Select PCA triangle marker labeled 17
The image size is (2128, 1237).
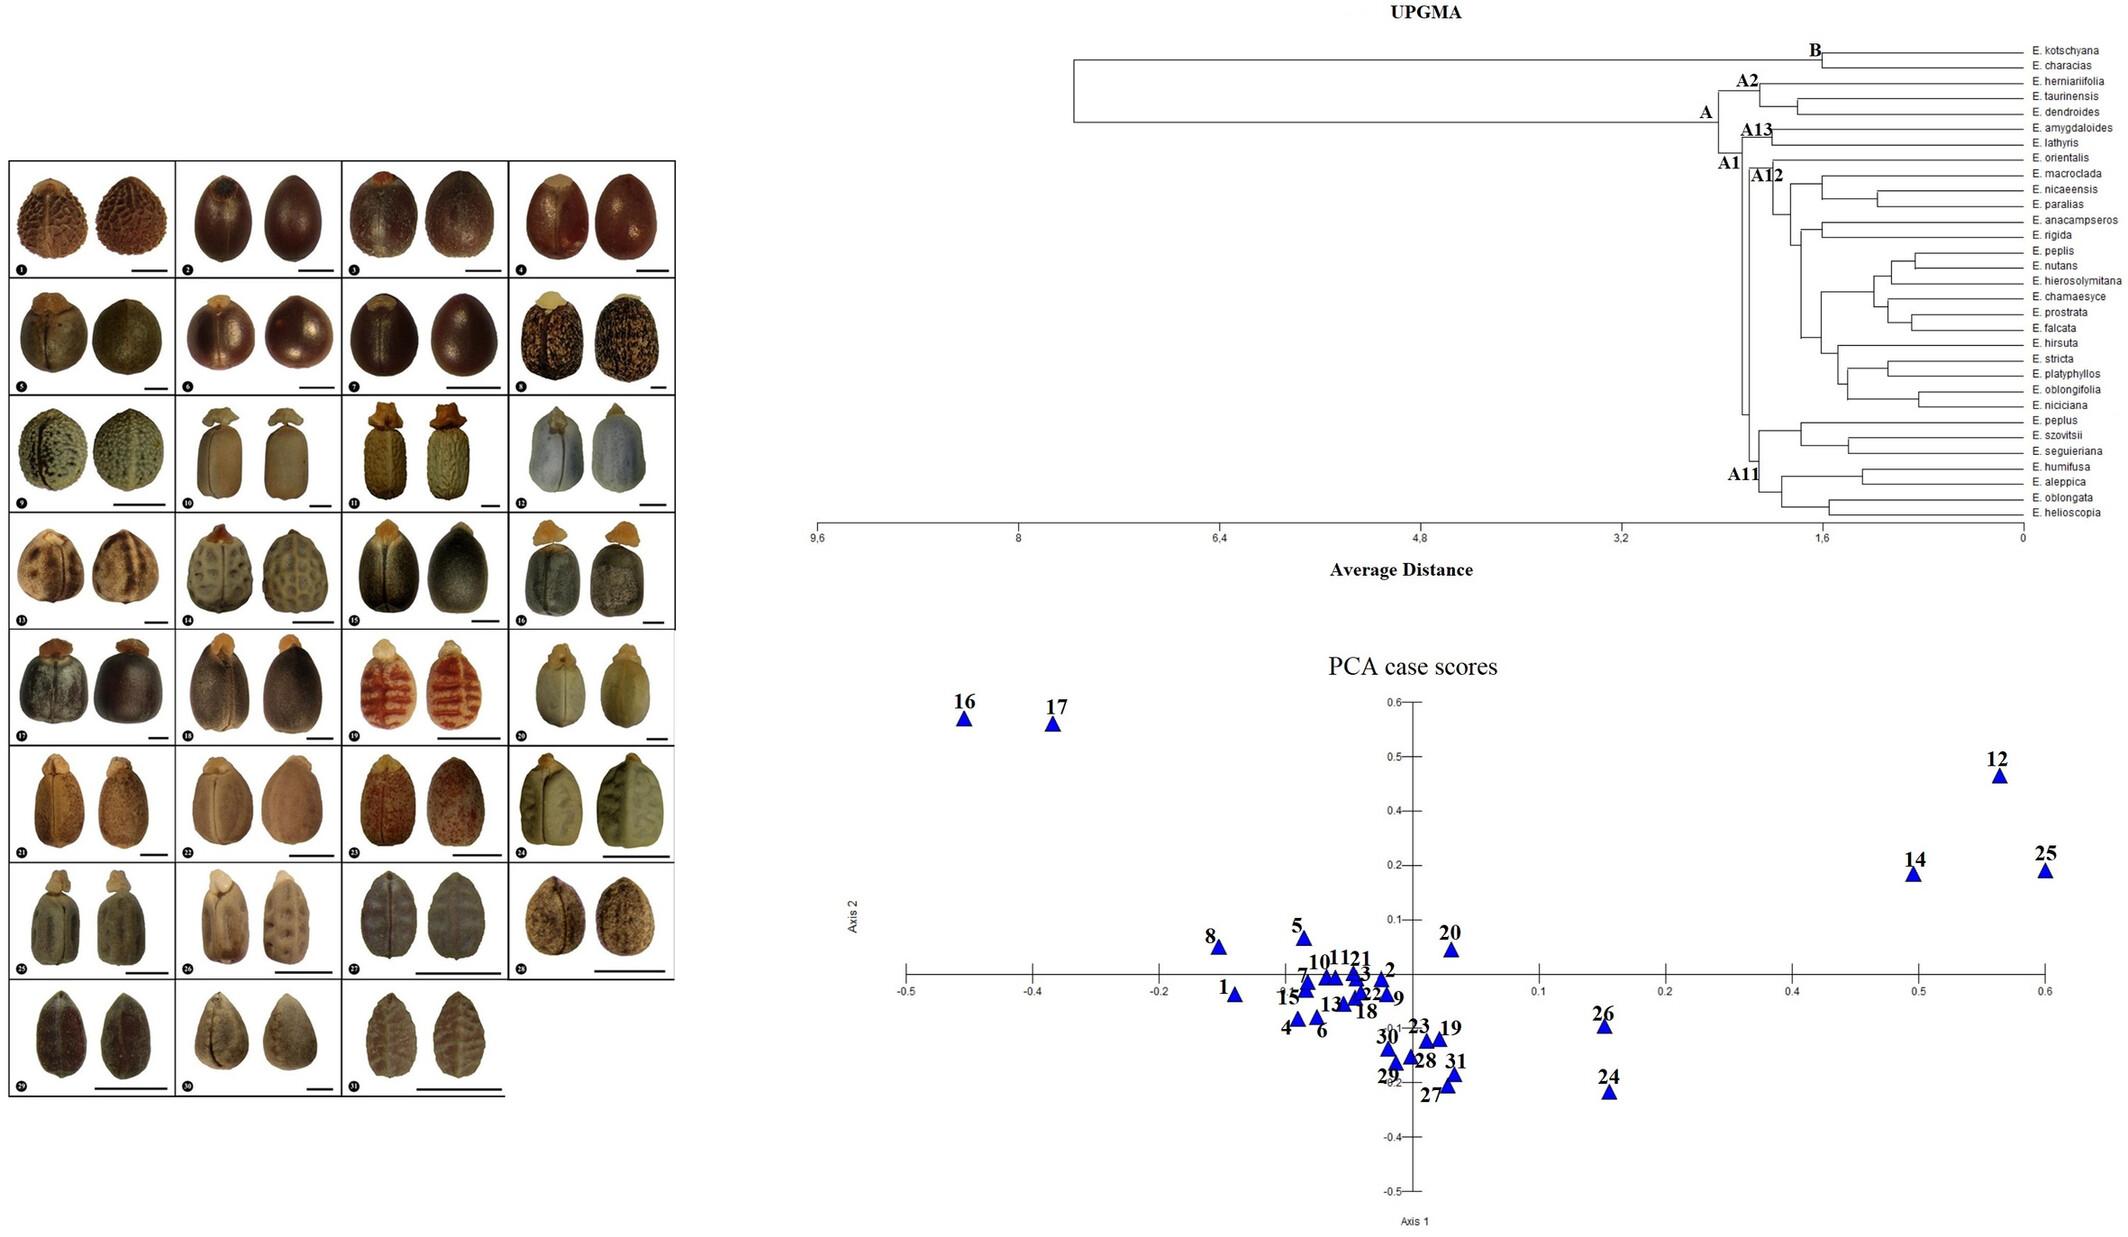(x=1053, y=724)
